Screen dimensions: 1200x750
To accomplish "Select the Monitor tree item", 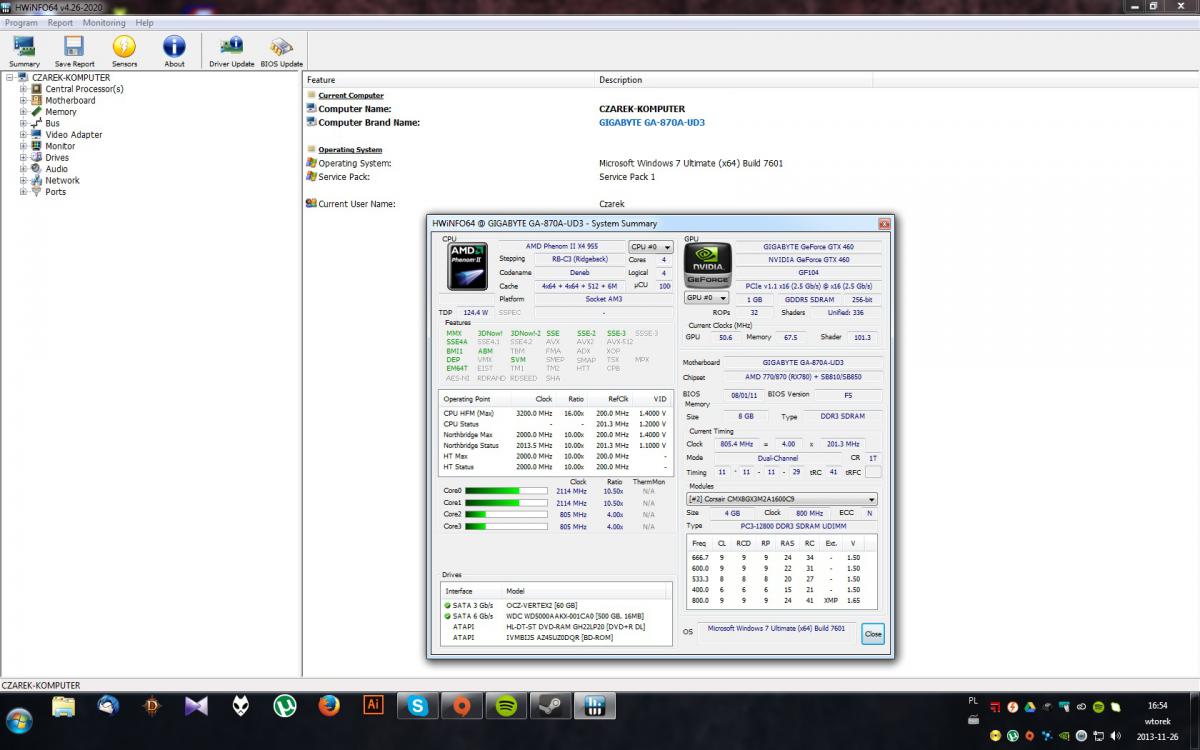I will [60, 146].
